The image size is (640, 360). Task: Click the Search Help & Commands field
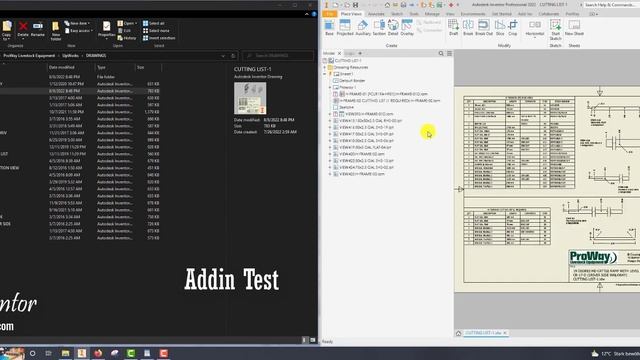[x=611, y=5]
